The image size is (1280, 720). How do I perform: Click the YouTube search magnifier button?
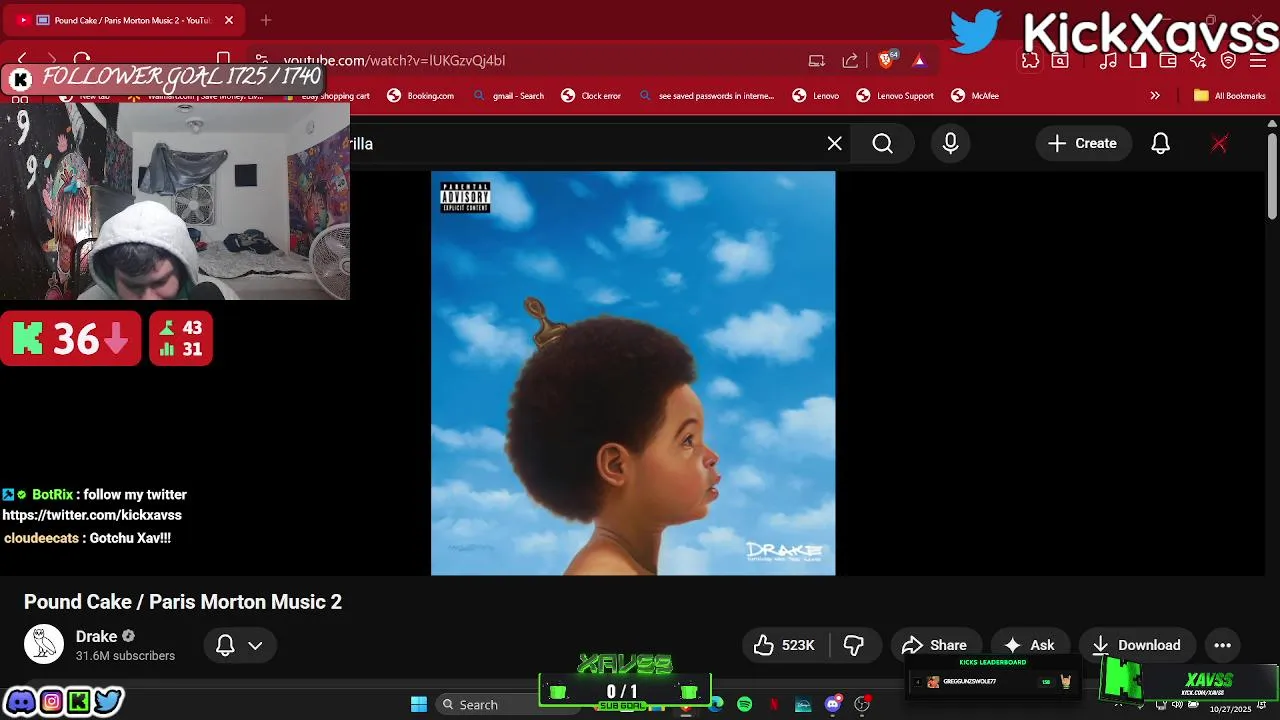click(883, 143)
